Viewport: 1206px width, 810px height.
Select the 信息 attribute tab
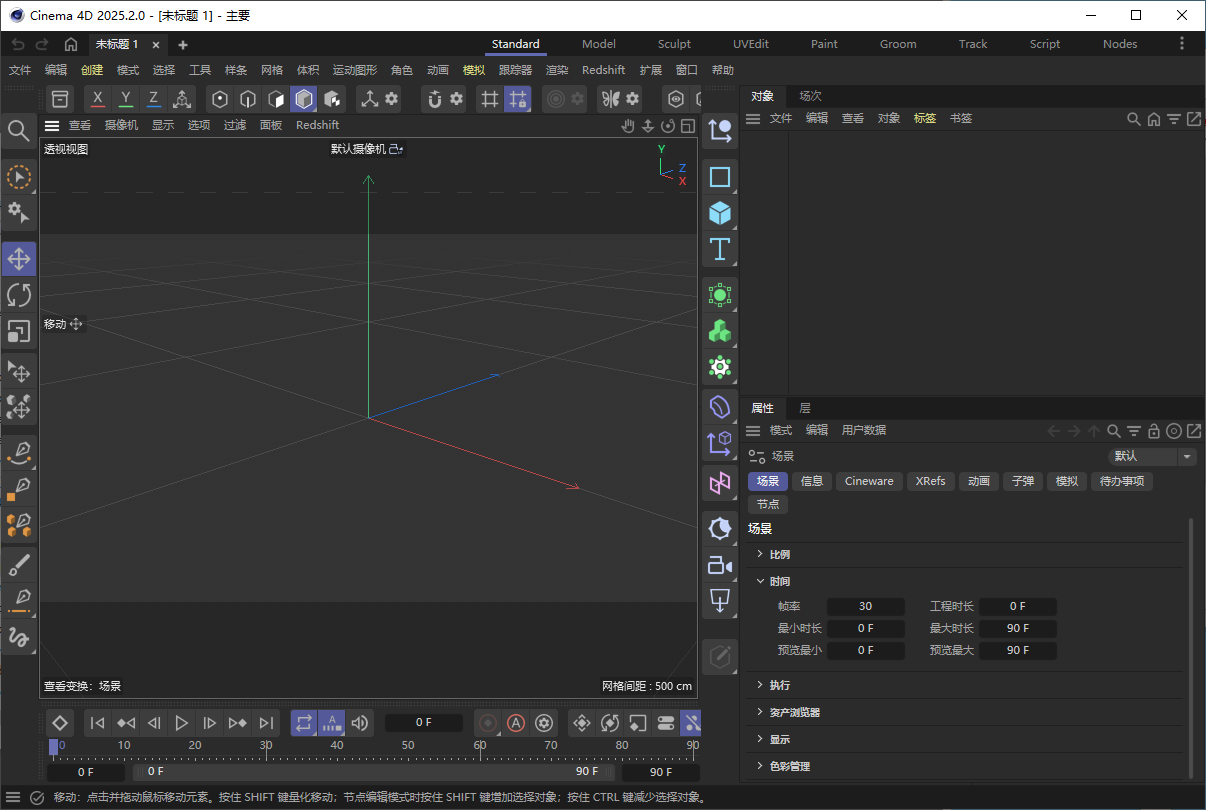812,481
